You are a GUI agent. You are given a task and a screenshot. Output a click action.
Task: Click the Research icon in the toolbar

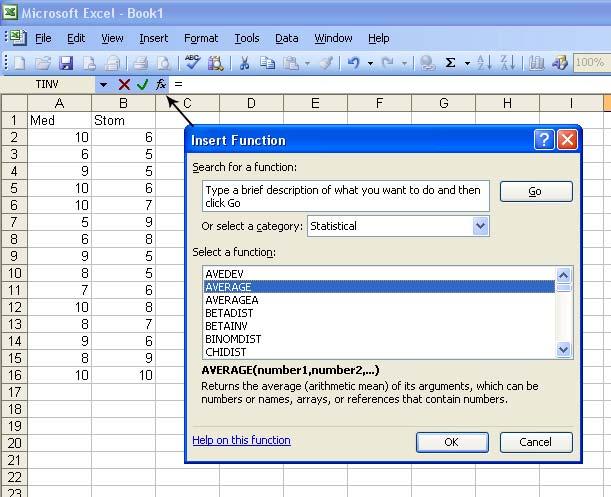215,63
